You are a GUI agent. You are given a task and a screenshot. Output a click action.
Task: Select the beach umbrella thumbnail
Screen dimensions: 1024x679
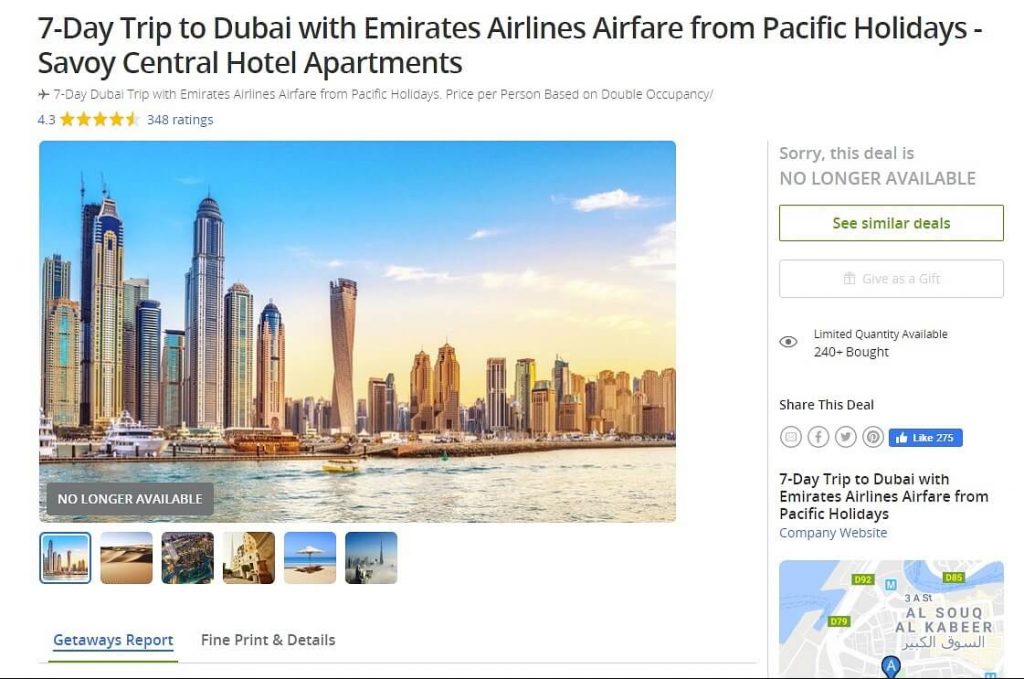pyautogui.click(x=310, y=558)
